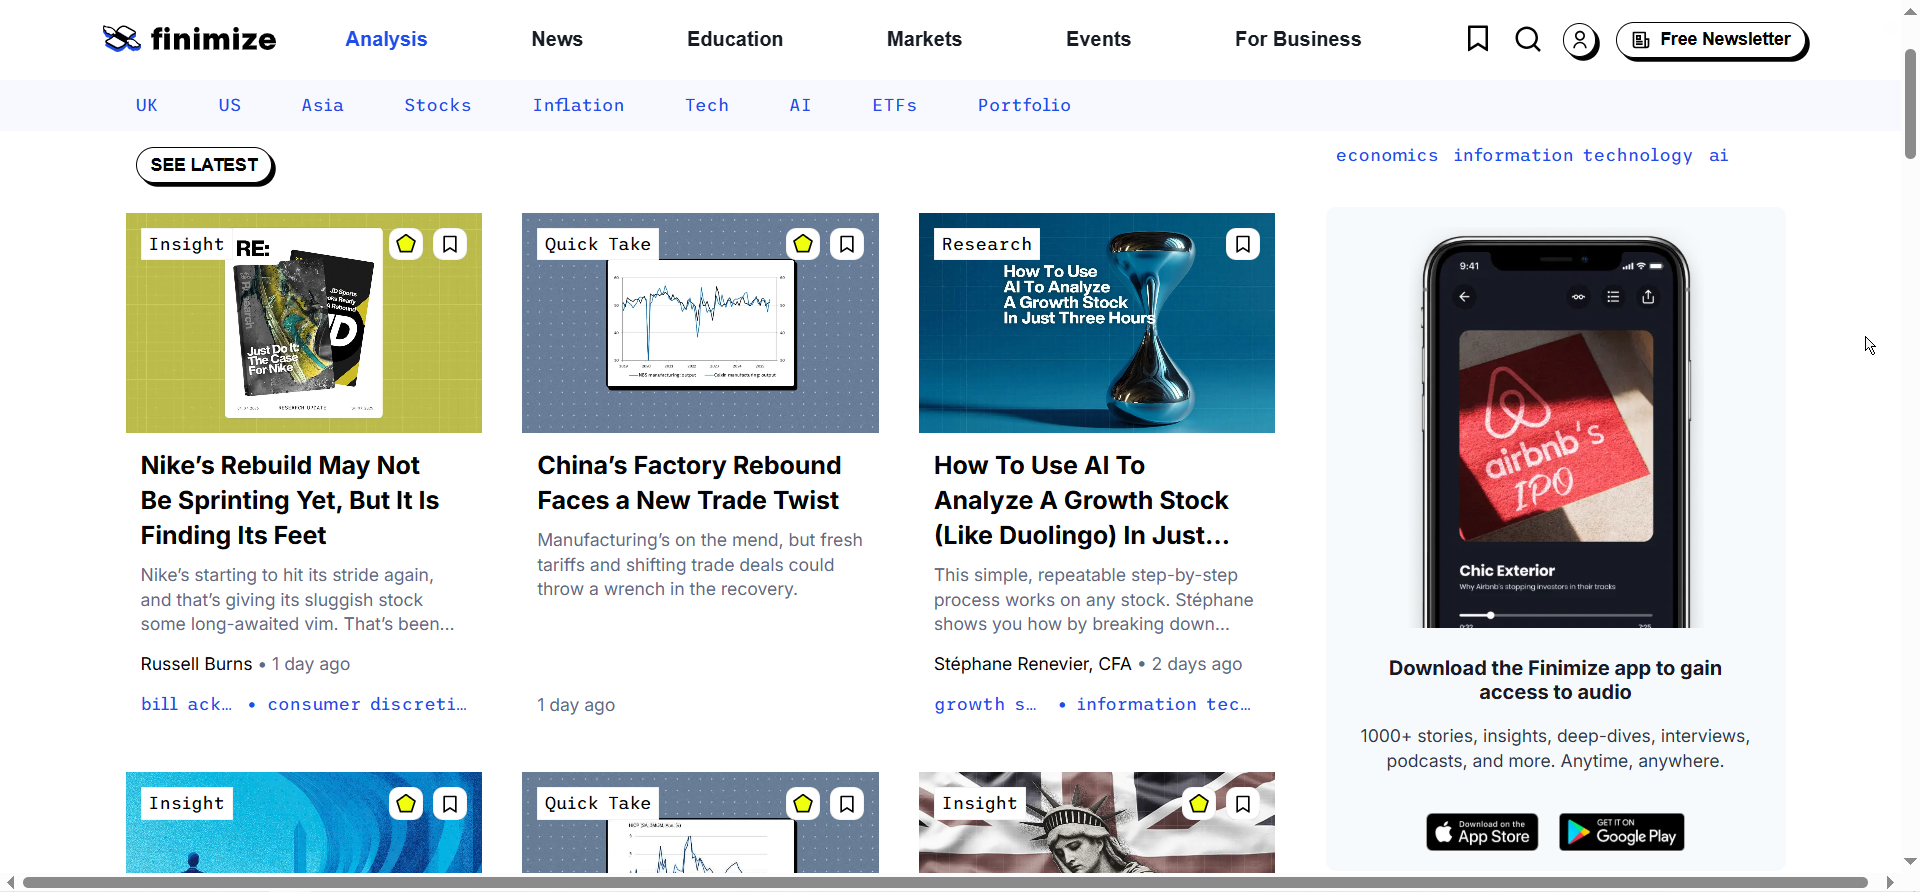1920x892 pixels.
Task: Open the search magnifier icon
Action: 1527,40
